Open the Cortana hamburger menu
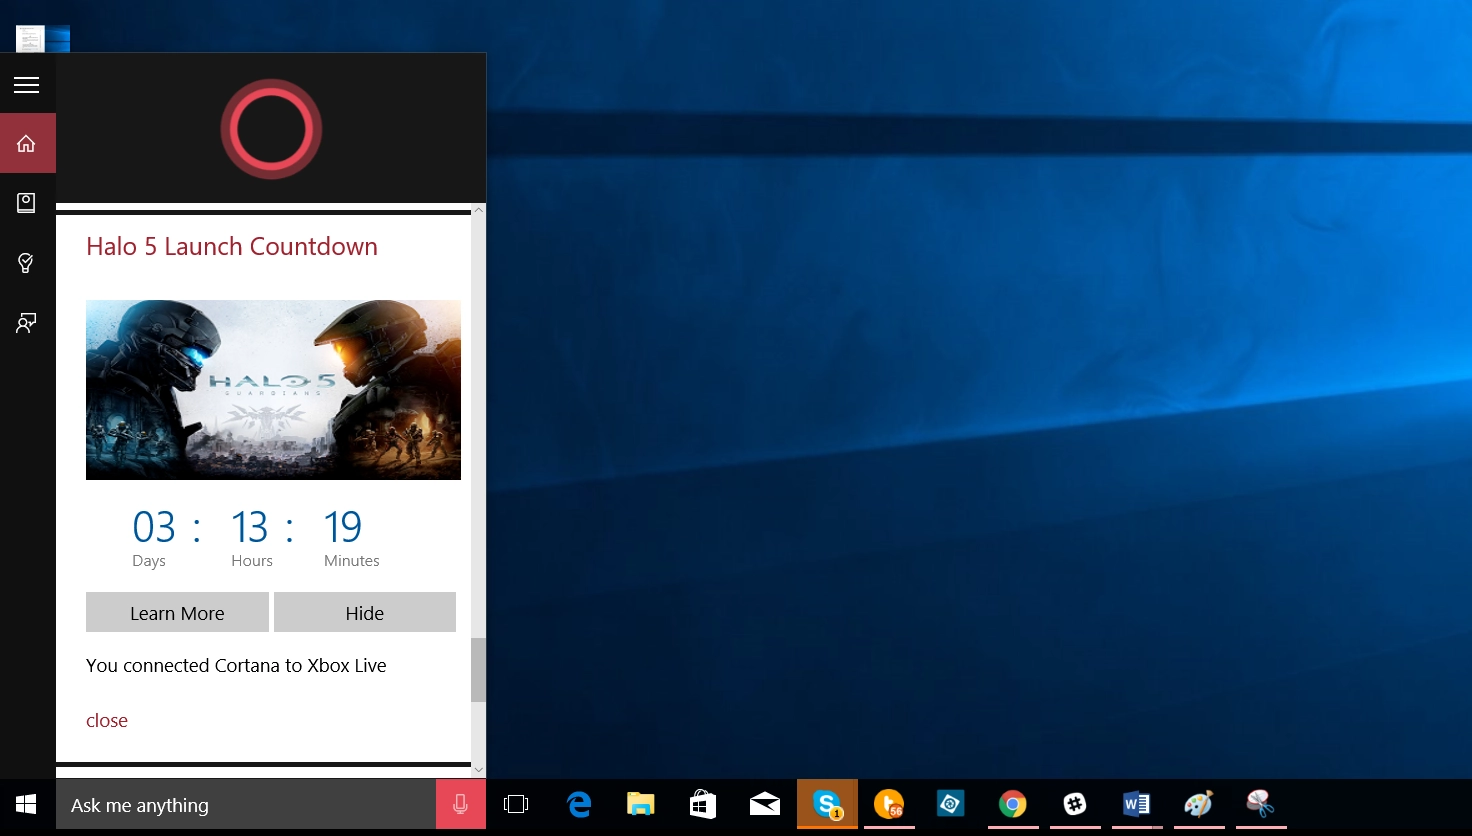 (27, 85)
